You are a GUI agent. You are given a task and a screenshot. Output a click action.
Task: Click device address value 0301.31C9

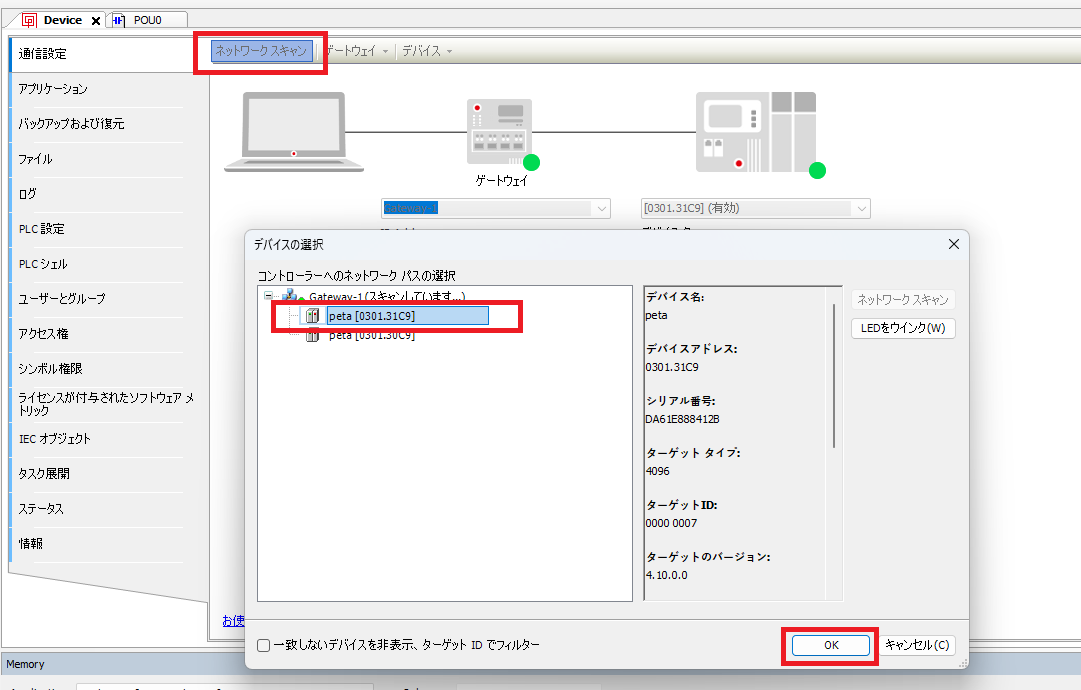(672, 367)
